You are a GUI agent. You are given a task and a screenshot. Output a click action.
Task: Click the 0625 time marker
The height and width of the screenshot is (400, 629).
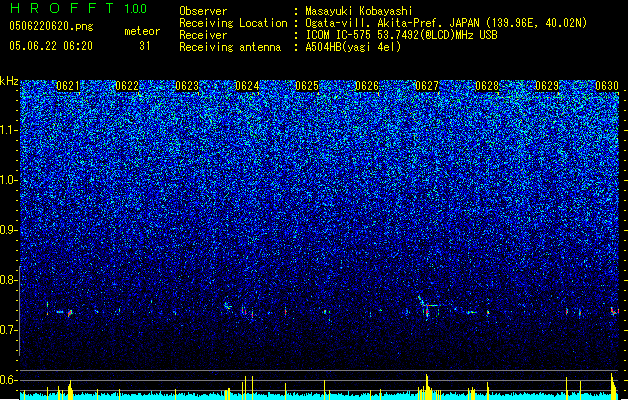307,86
